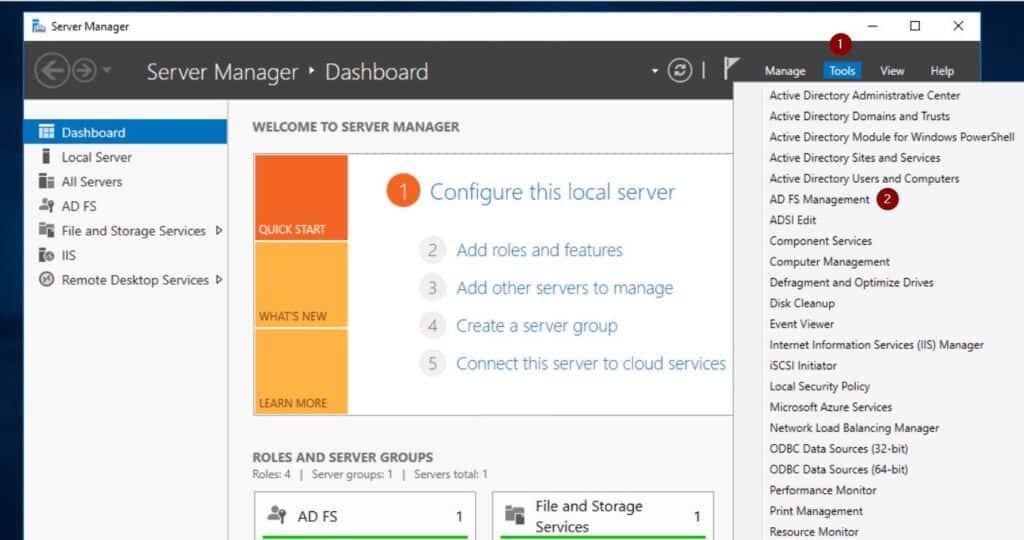Click the Dashboard icon in sidebar

pyautogui.click(x=46, y=132)
